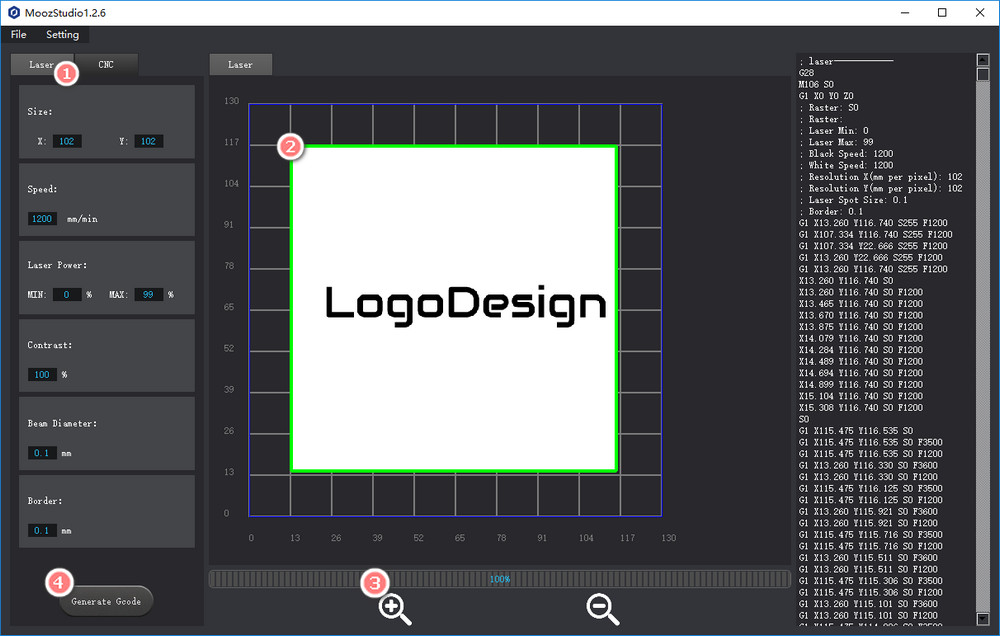Viewport: 1000px width, 636px height.
Task: Click the Size X input field
Action: click(x=65, y=141)
